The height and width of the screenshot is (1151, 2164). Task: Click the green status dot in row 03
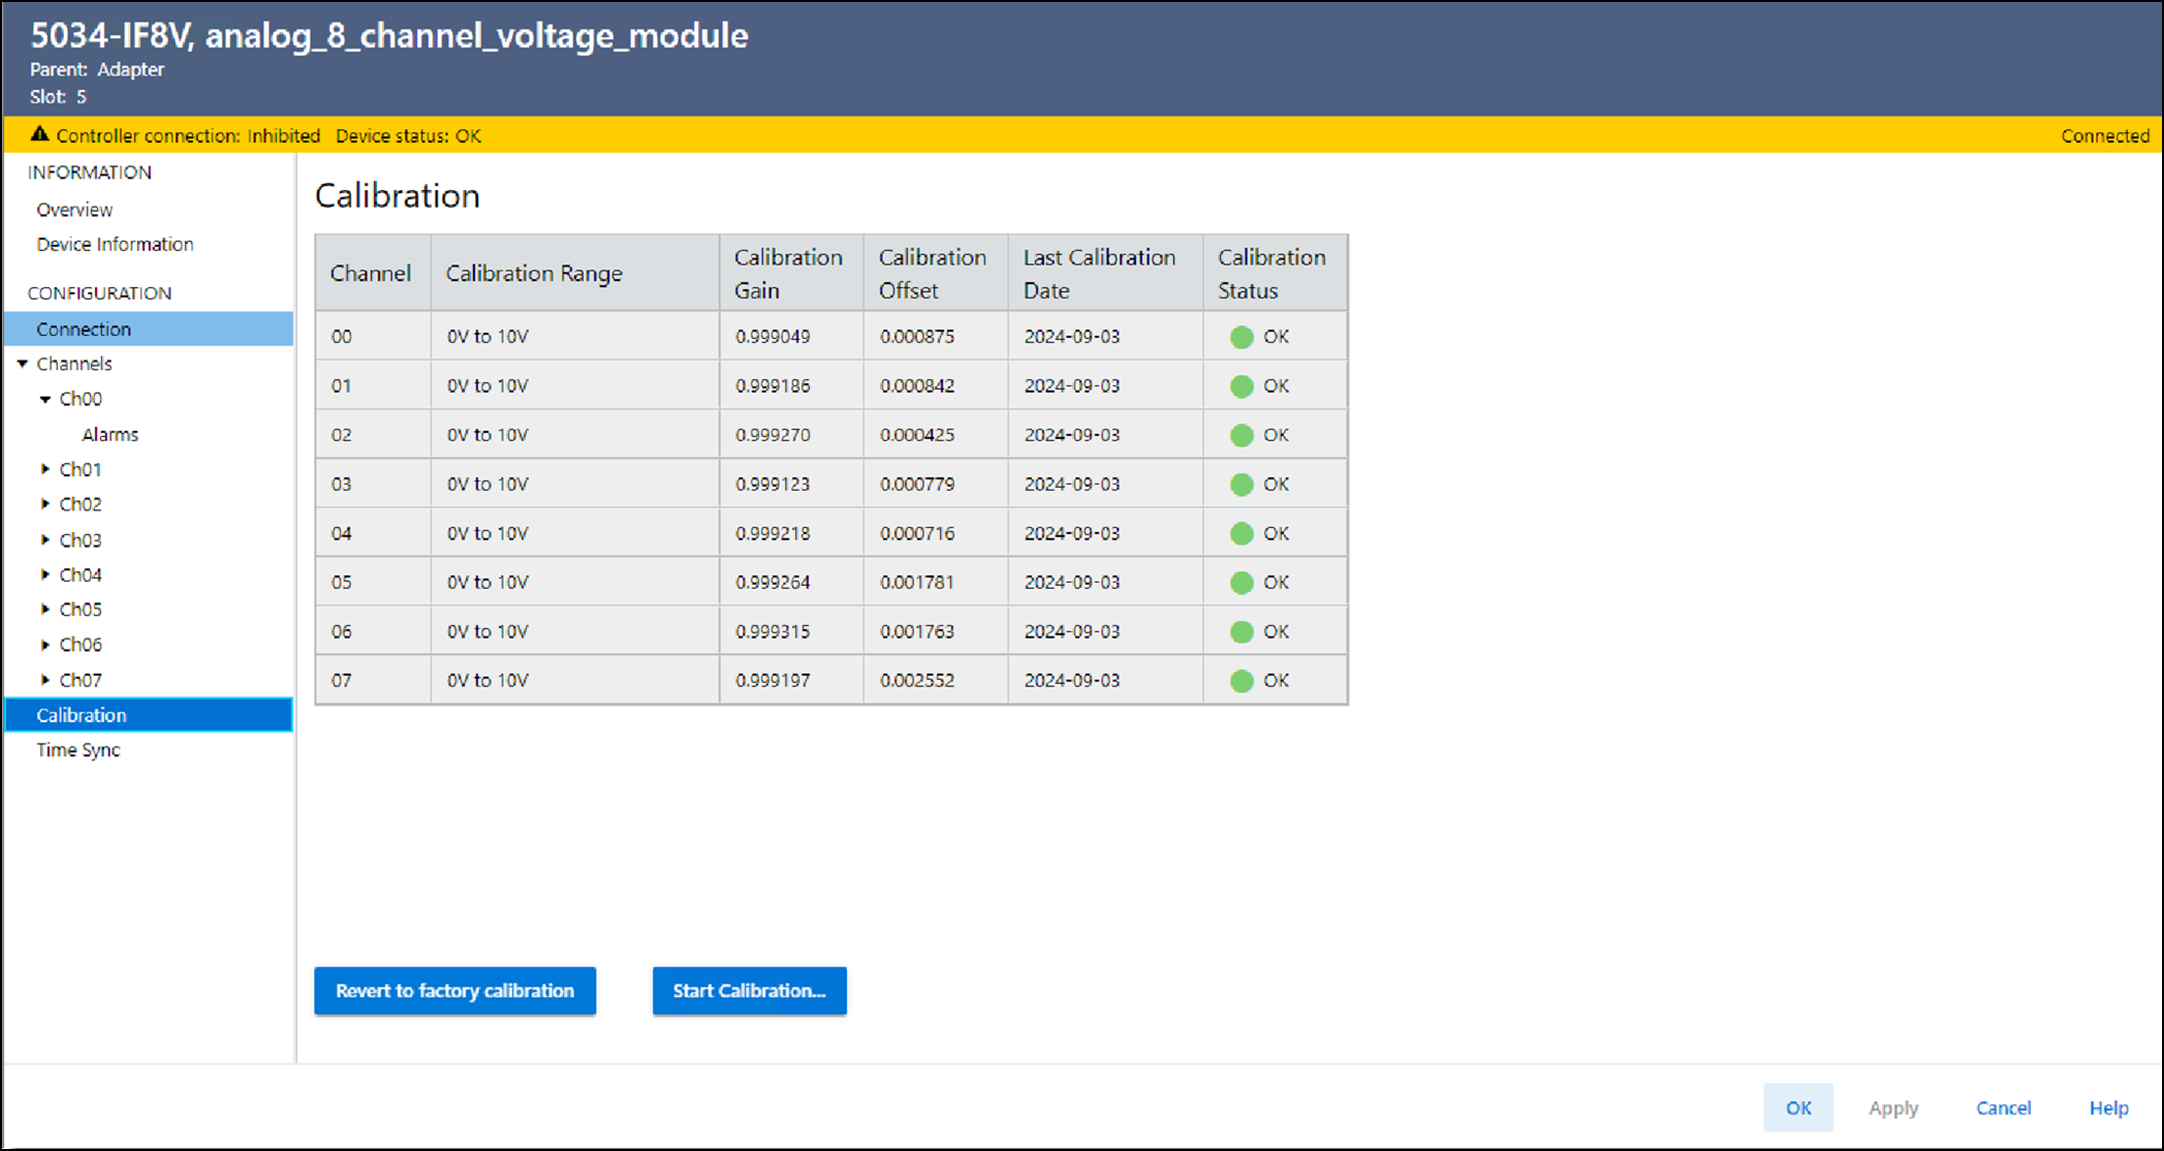(1241, 484)
